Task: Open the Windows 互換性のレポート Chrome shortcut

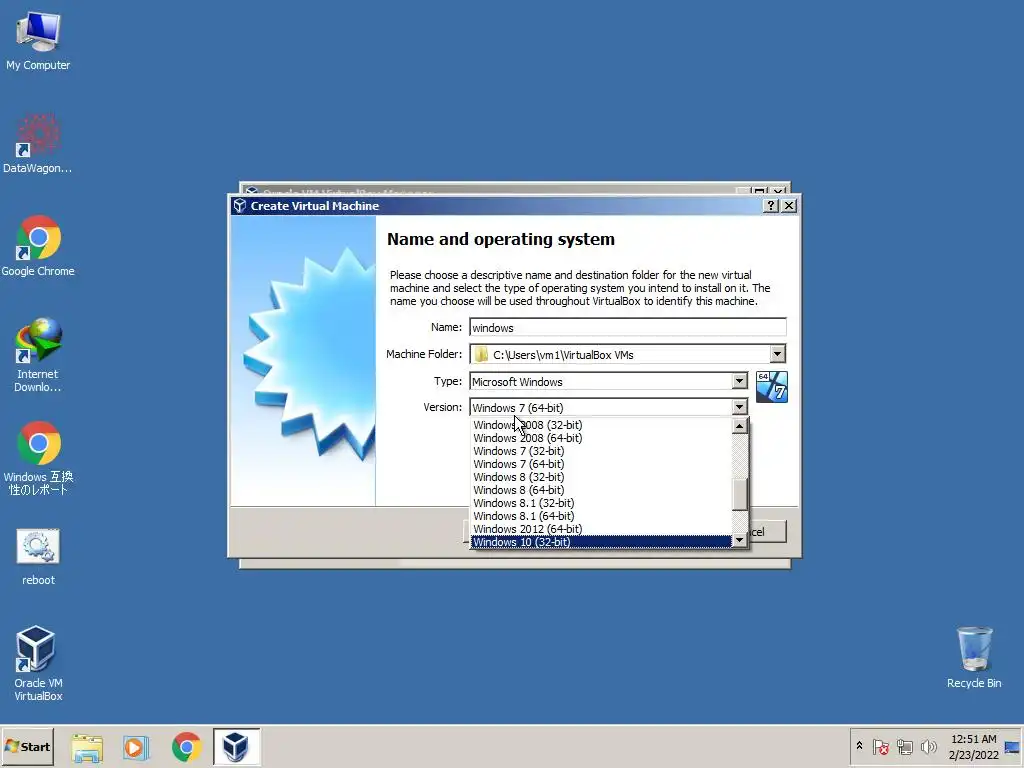Action: (38, 458)
